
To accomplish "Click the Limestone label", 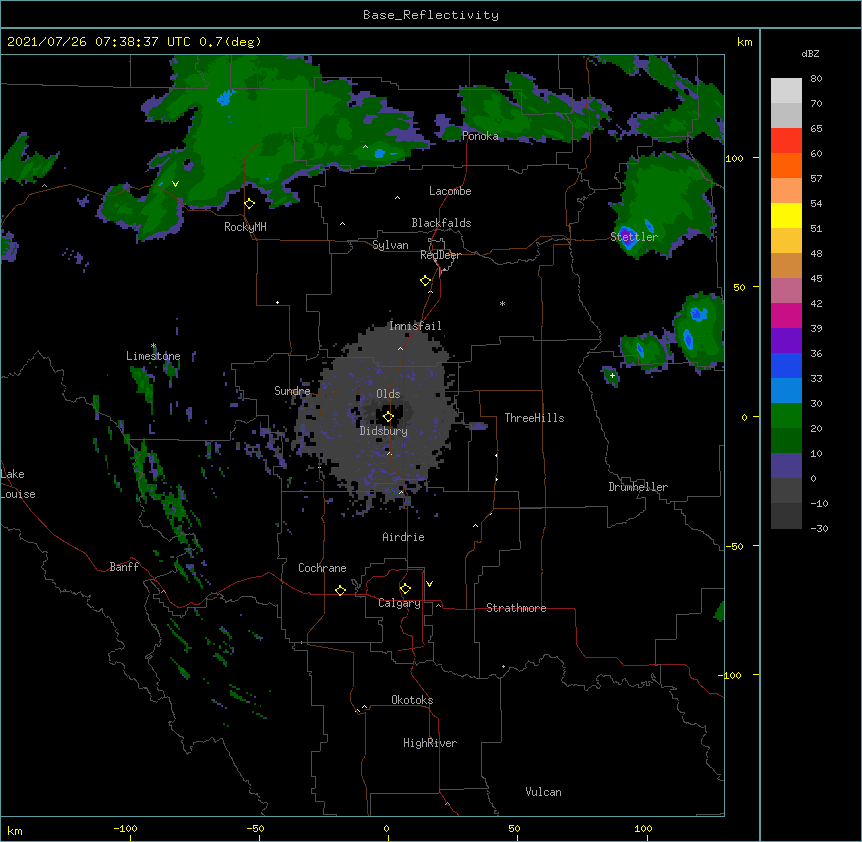I will click(x=153, y=356).
